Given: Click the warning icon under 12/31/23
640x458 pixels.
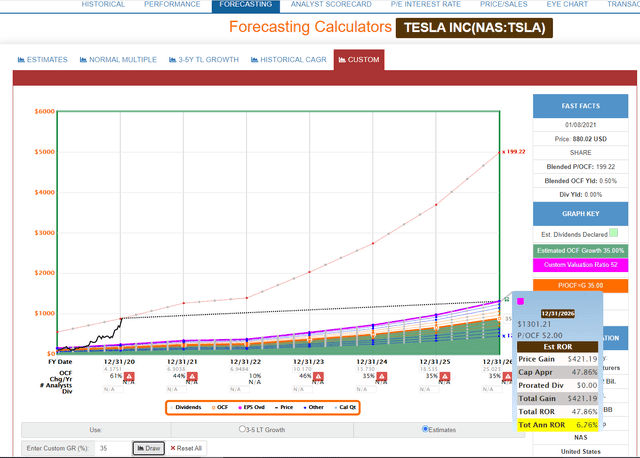Looking at the screenshot, I should point(318,376).
